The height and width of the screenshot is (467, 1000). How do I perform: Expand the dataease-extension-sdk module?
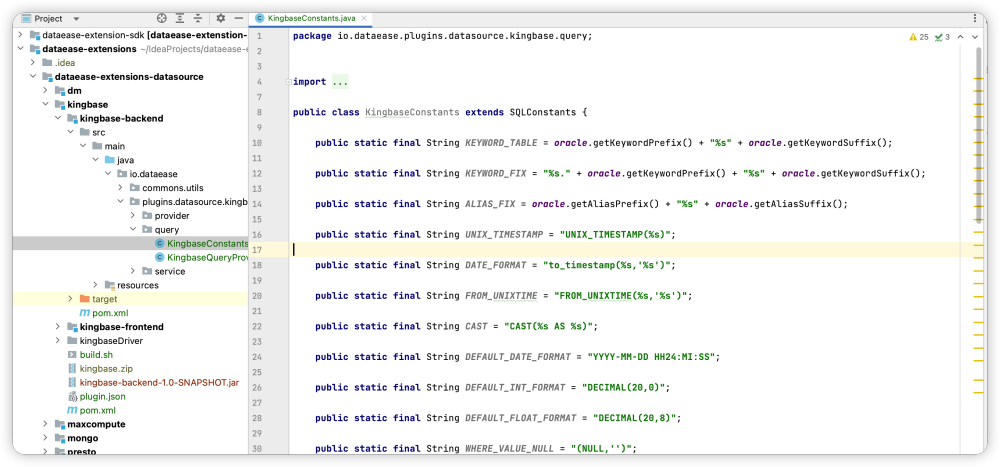point(21,34)
